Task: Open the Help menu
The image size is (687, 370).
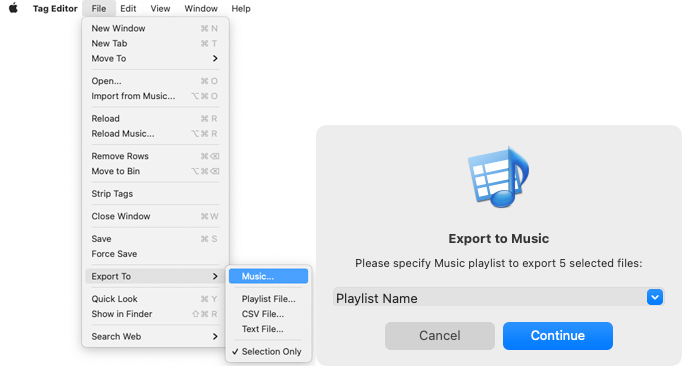Action: pos(241,8)
